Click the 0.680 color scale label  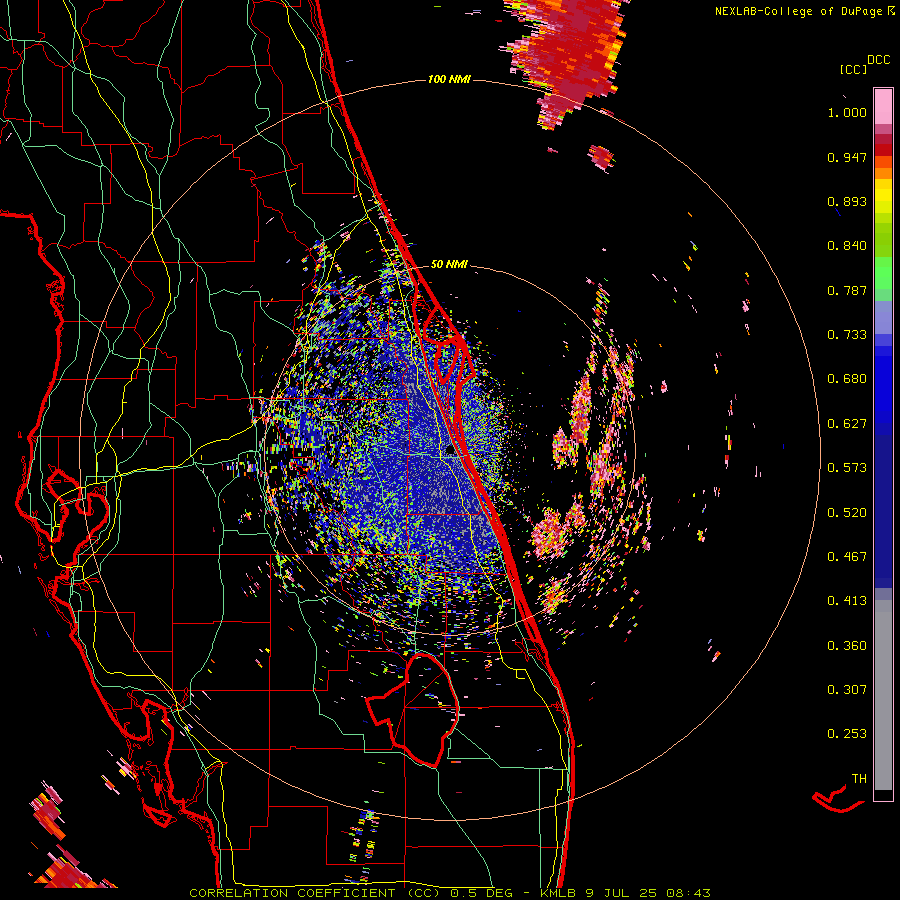click(x=847, y=379)
